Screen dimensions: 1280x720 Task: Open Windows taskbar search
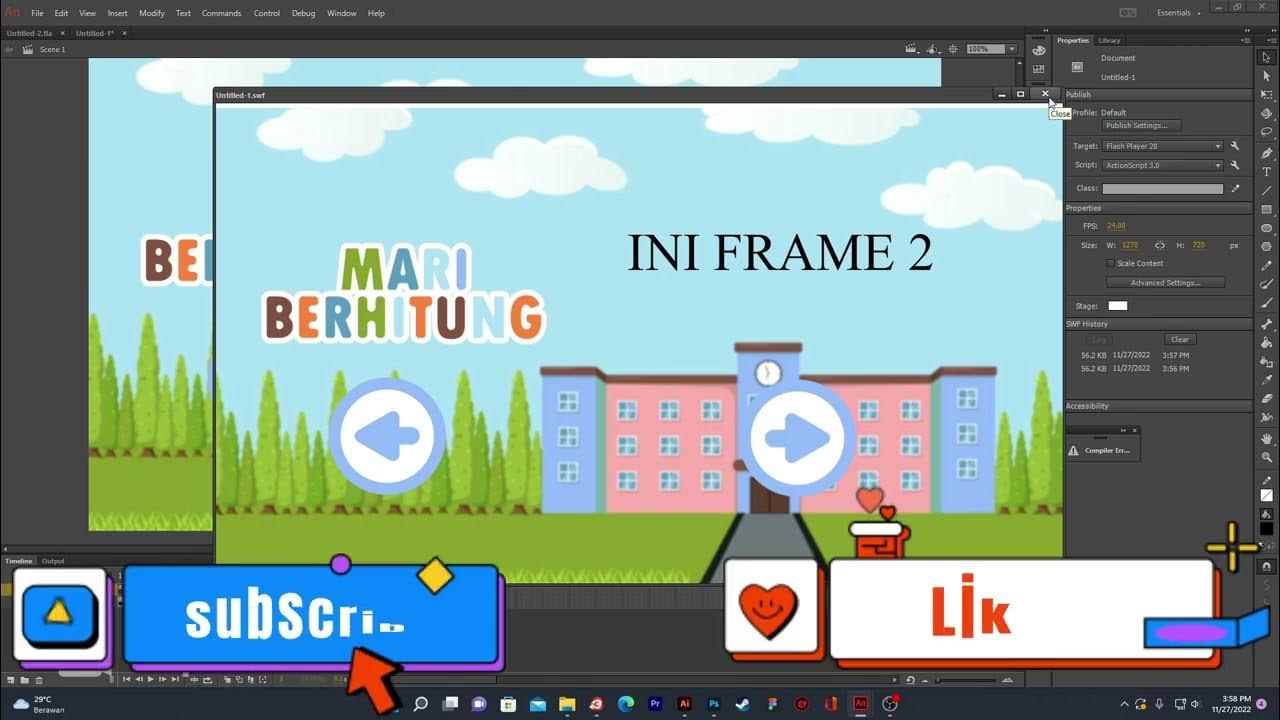click(421, 704)
